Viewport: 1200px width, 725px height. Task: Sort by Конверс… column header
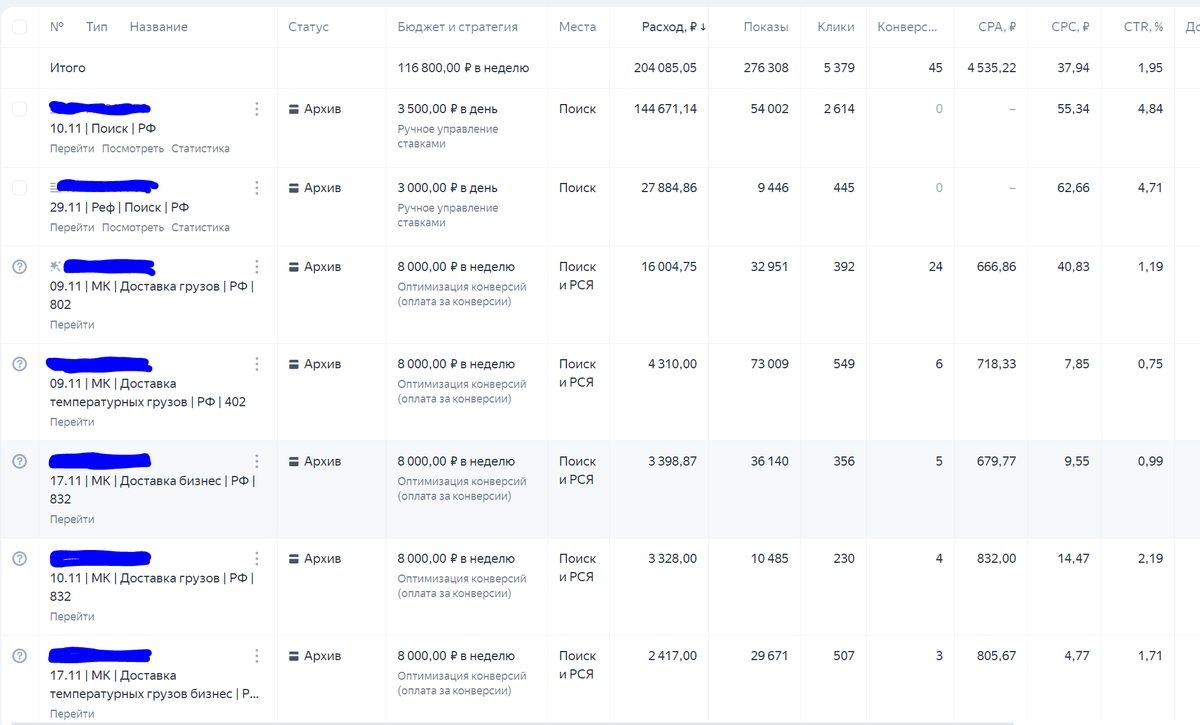(x=908, y=27)
